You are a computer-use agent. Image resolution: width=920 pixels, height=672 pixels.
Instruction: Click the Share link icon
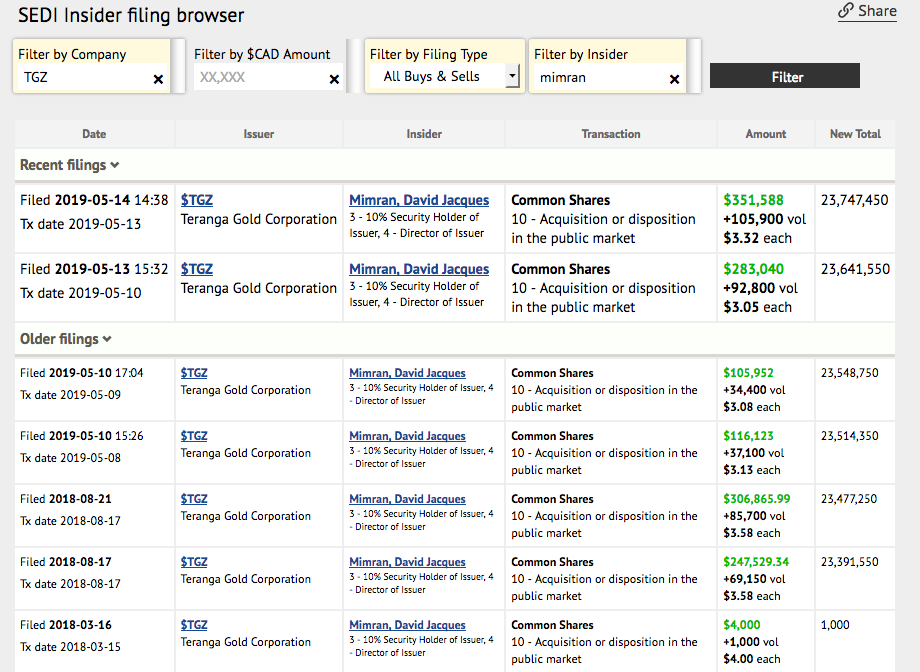(846, 11)
